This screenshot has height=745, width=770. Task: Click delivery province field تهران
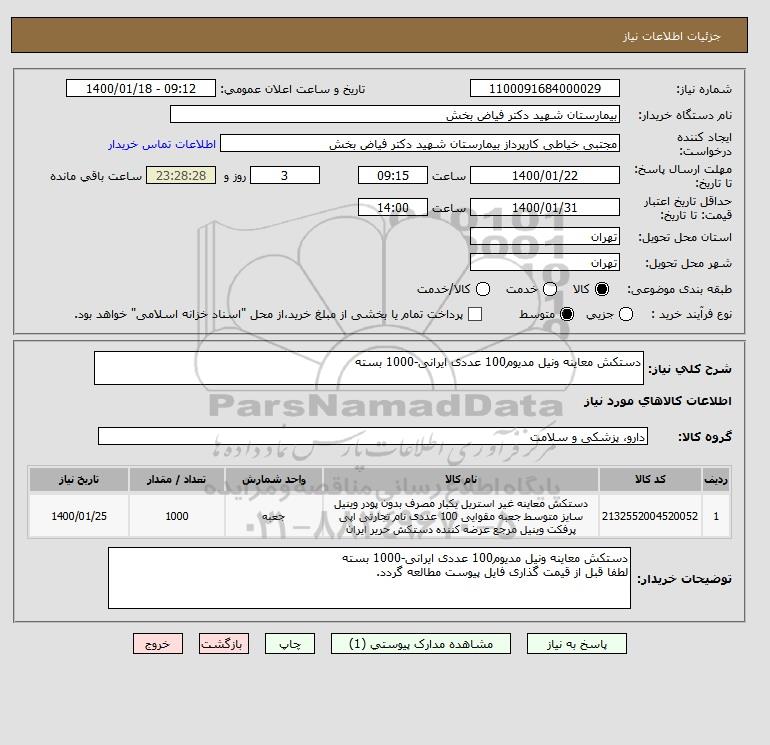click(x=545, y=237)
